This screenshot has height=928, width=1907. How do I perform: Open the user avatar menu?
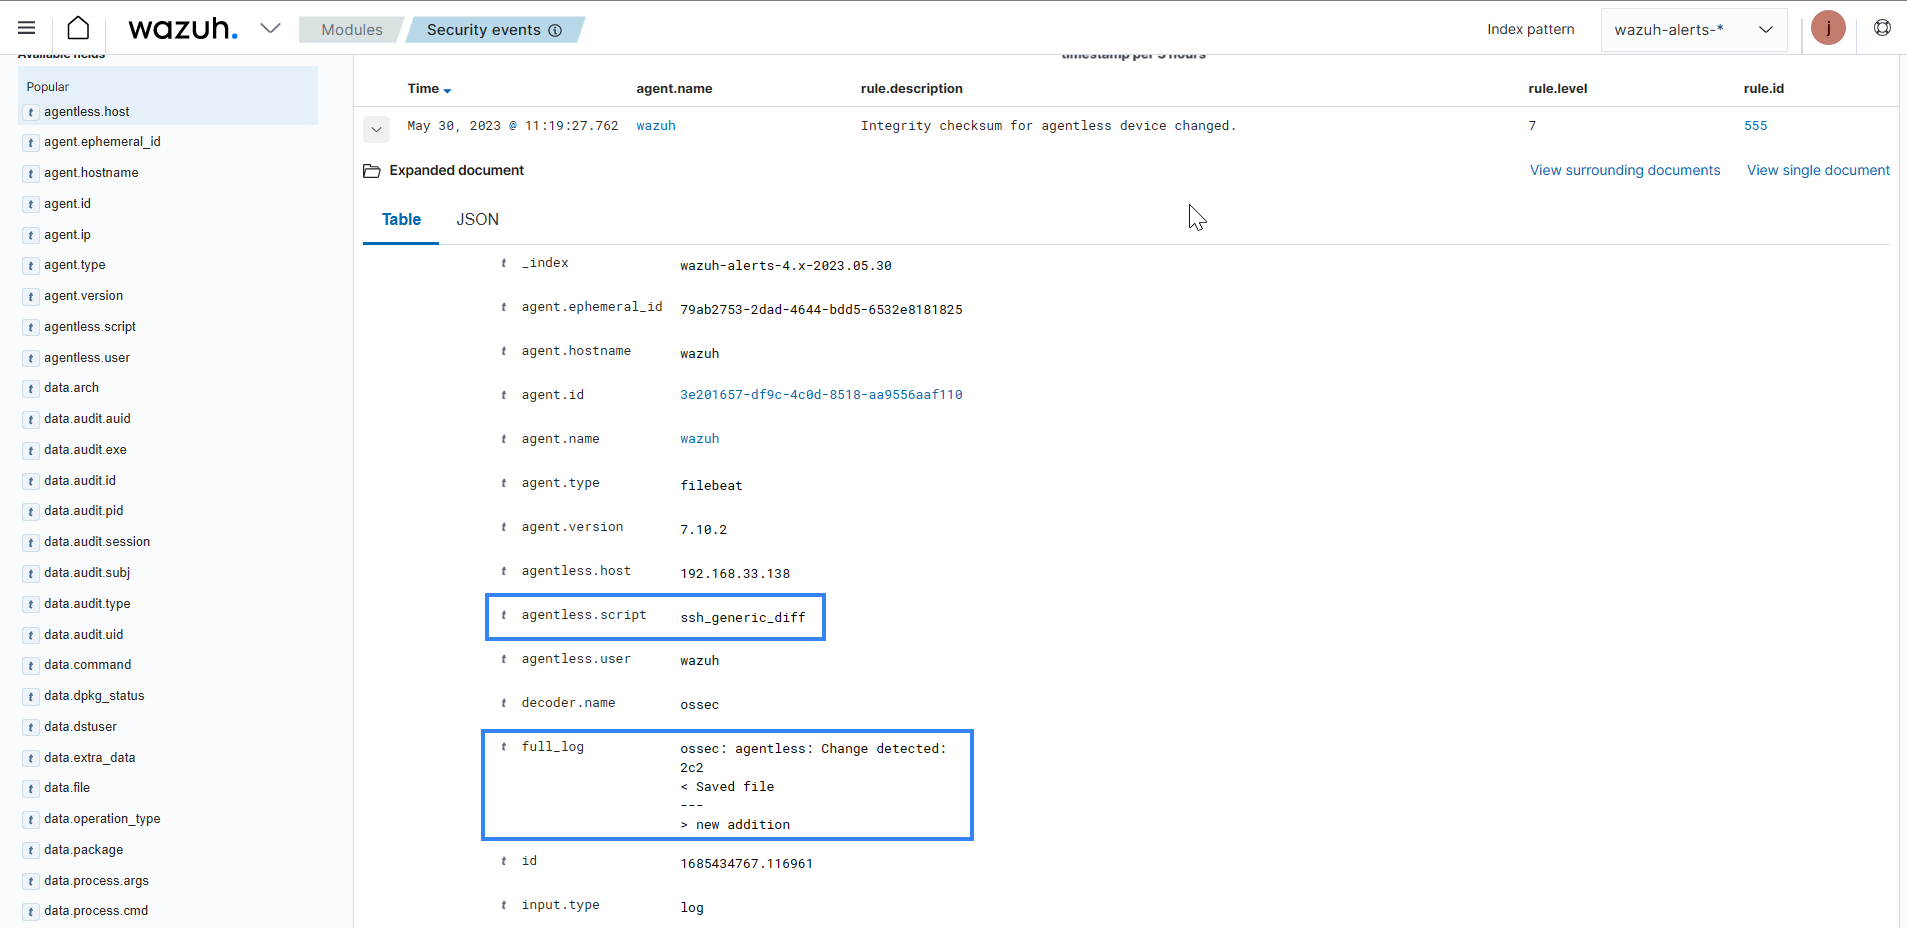1828,28
